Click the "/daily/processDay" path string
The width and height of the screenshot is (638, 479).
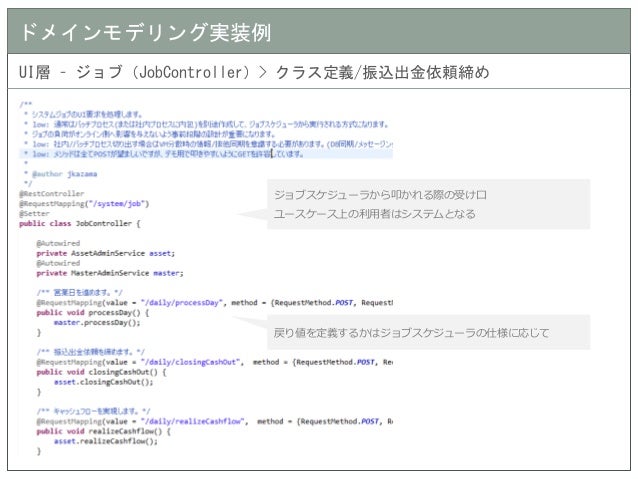click(x=182, y=303)
